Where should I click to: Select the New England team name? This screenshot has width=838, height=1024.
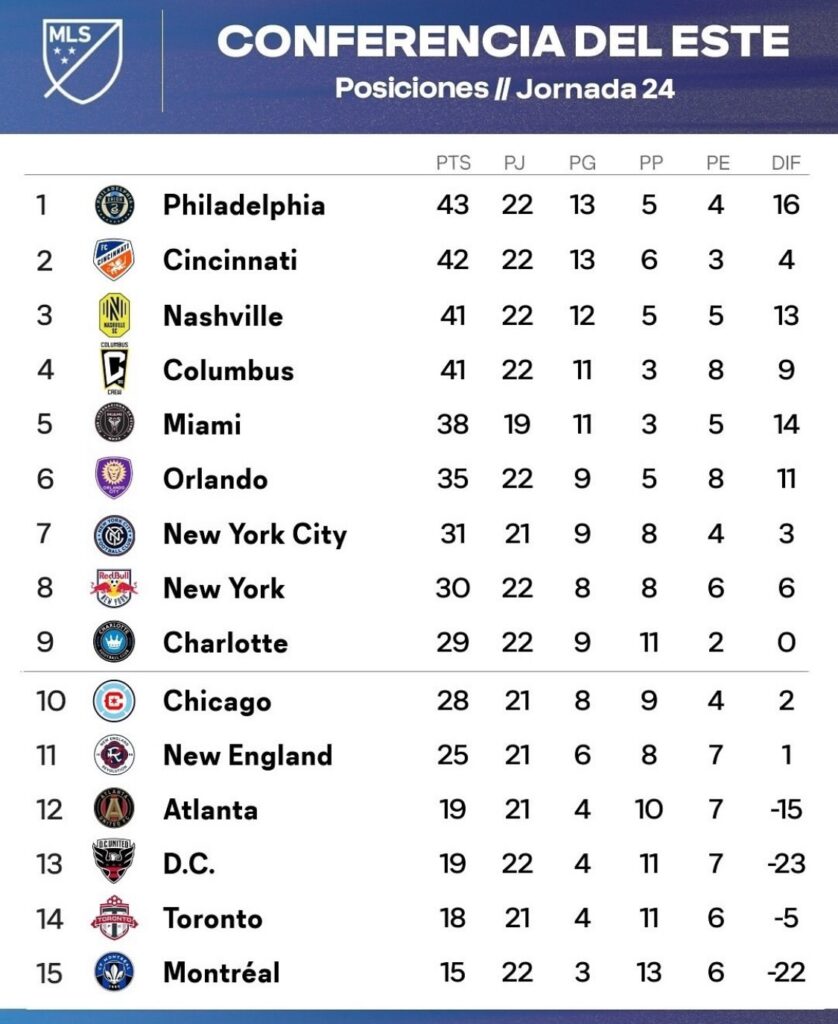pyautogui.click(x=247, y=755)
